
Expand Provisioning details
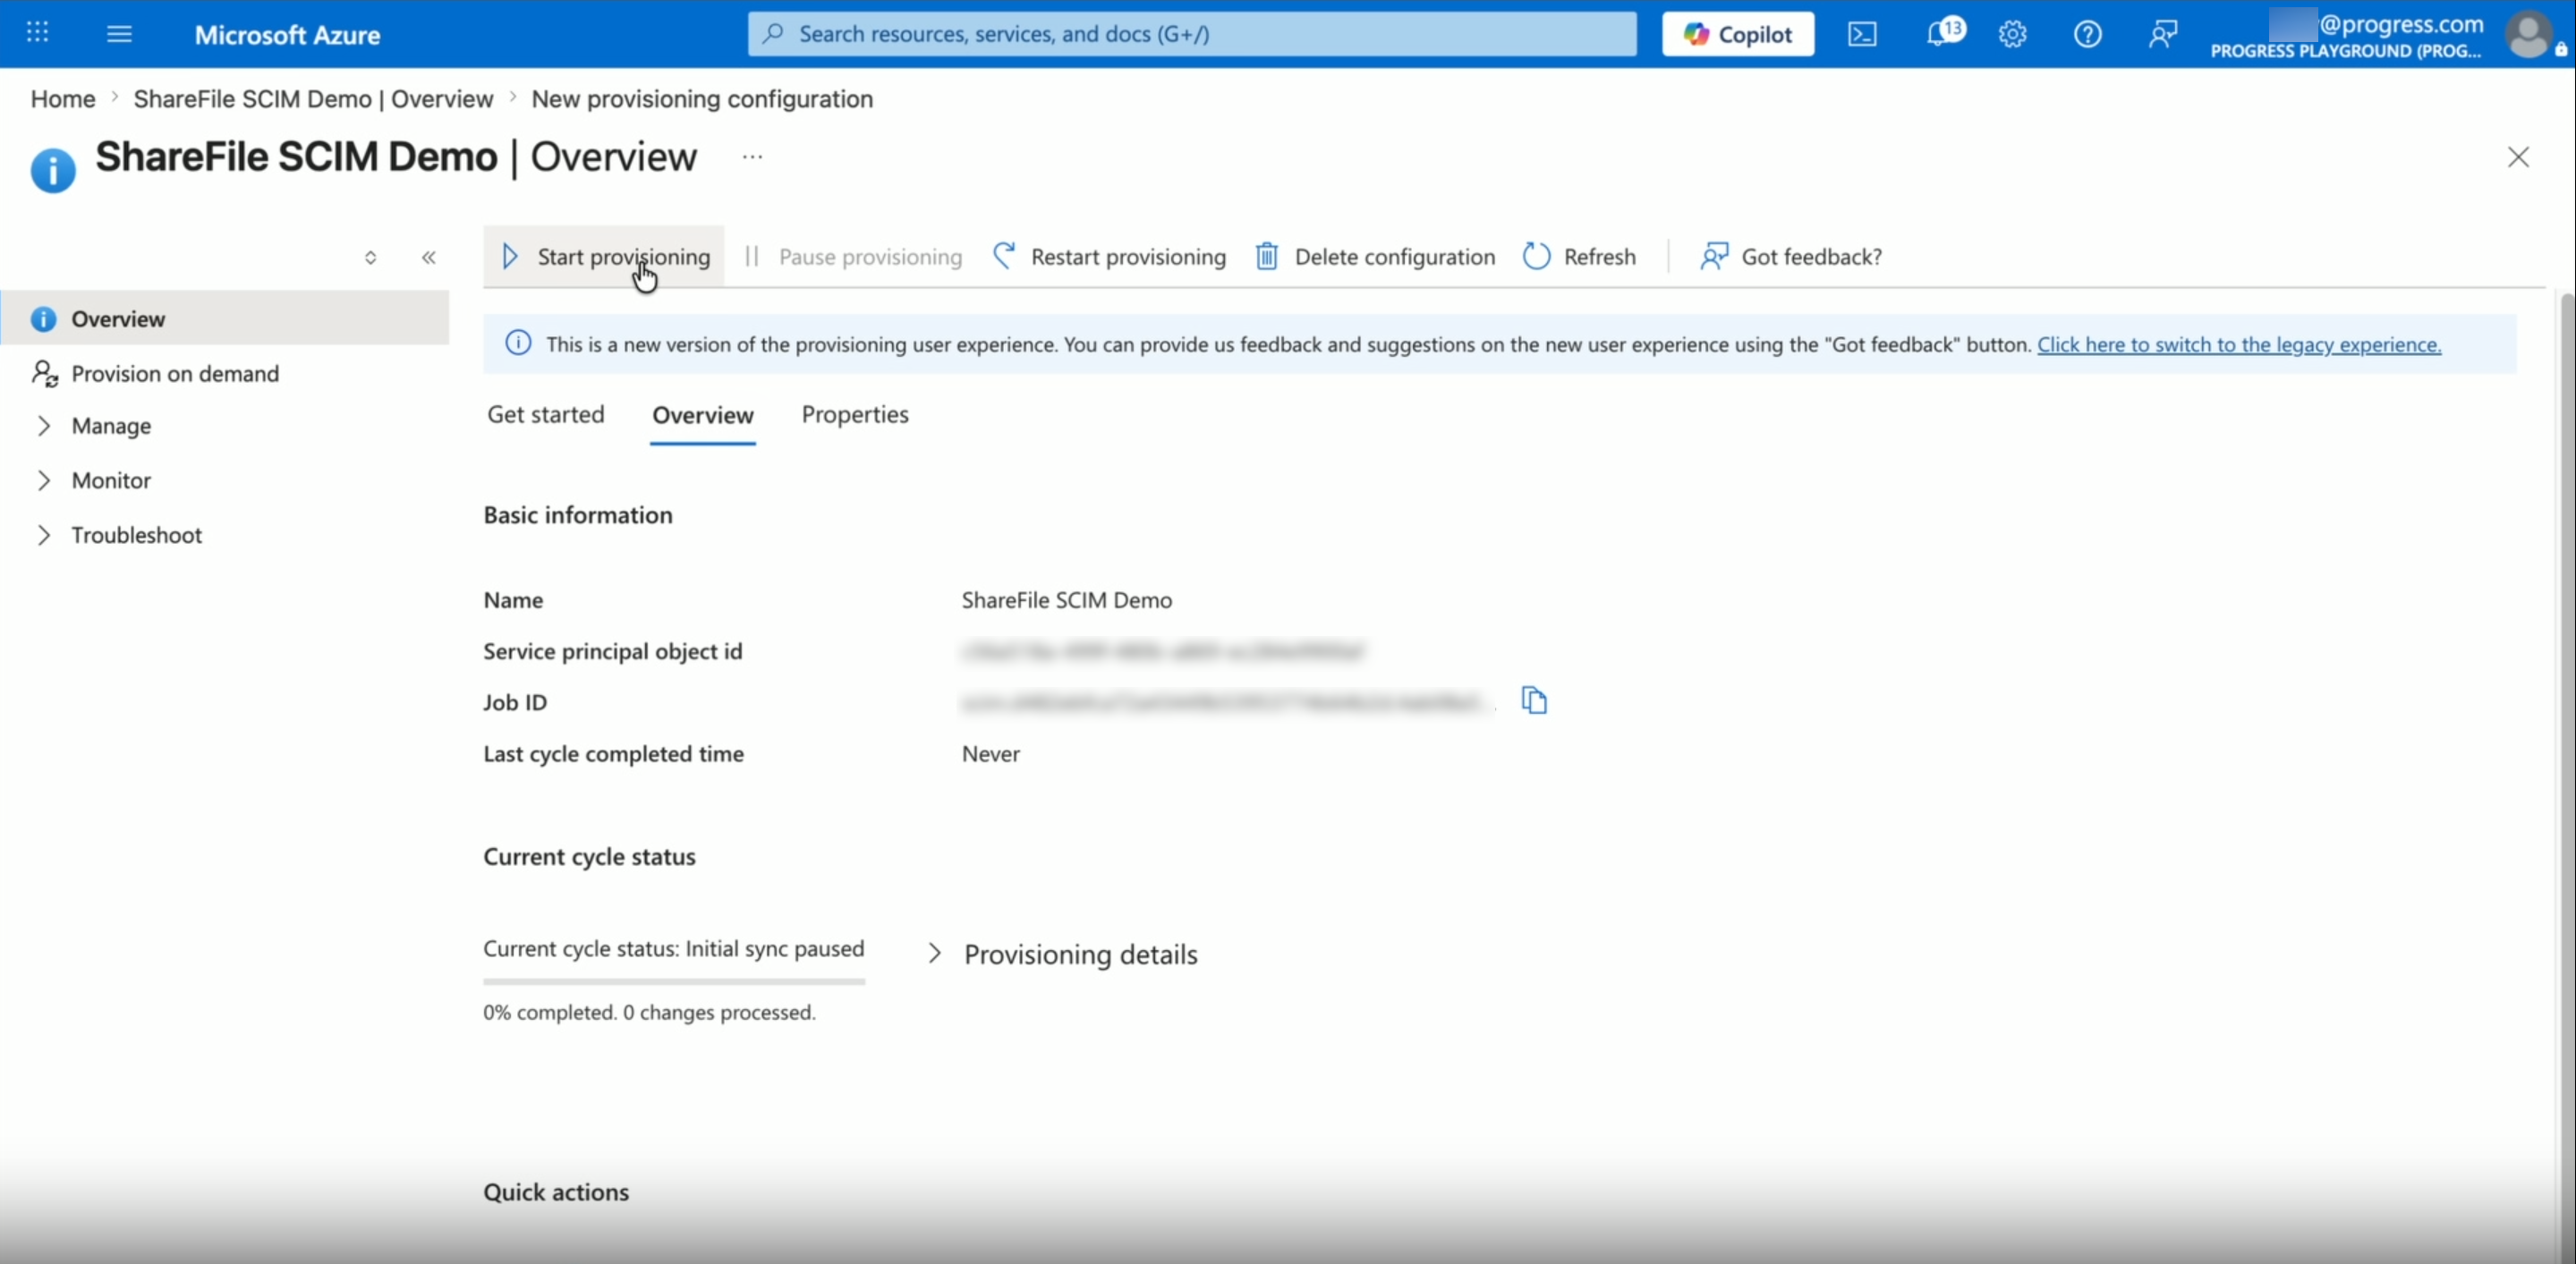pos(1064,954)
